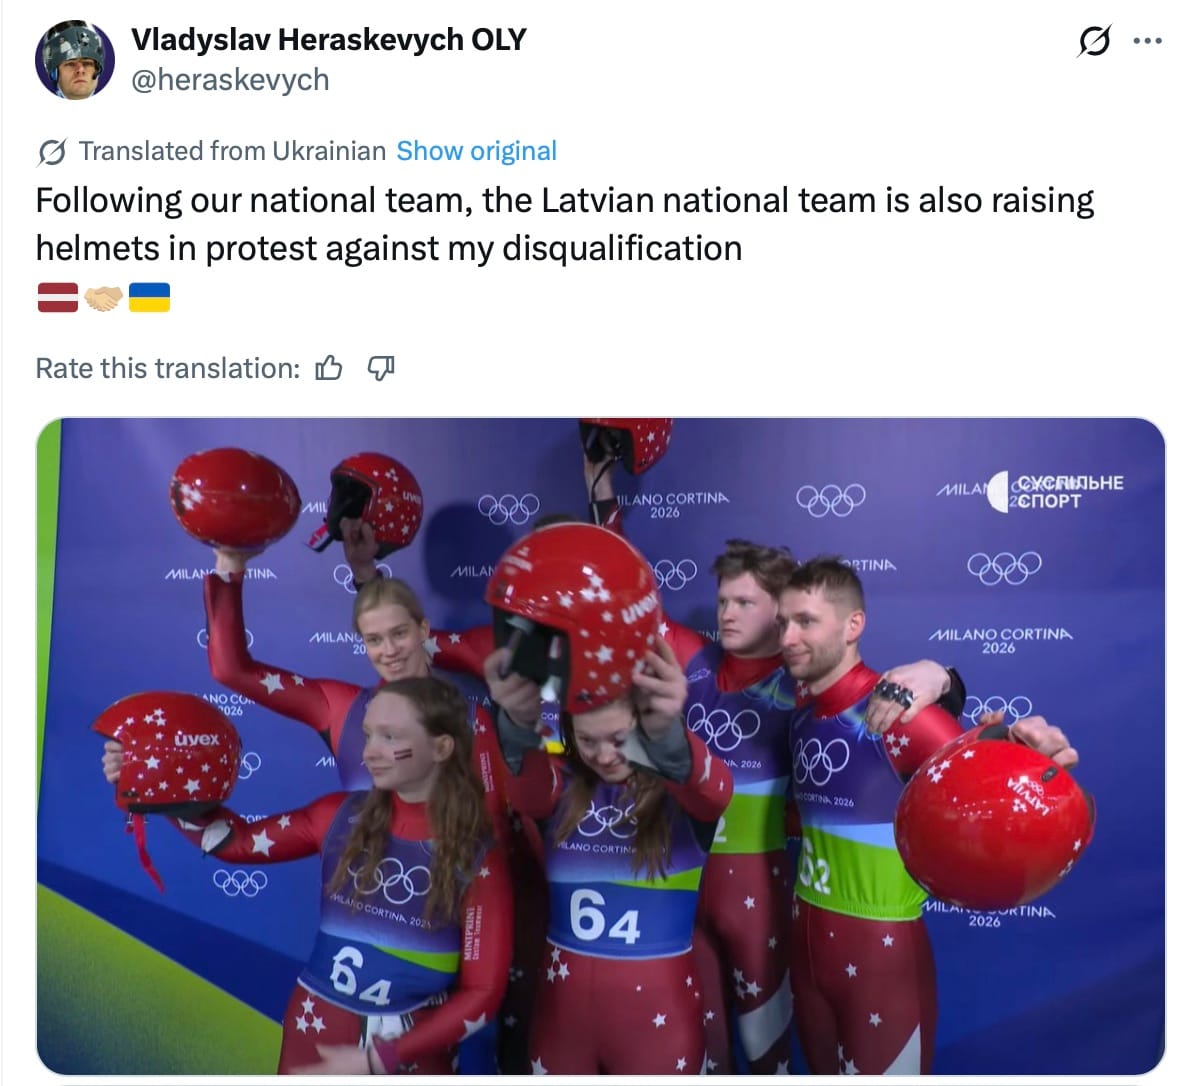Click the tweet text about Latvian team
Image resolution: width=1191 pixels, height=1086 pixels.
pyautogui.click(x=564, y=224)
